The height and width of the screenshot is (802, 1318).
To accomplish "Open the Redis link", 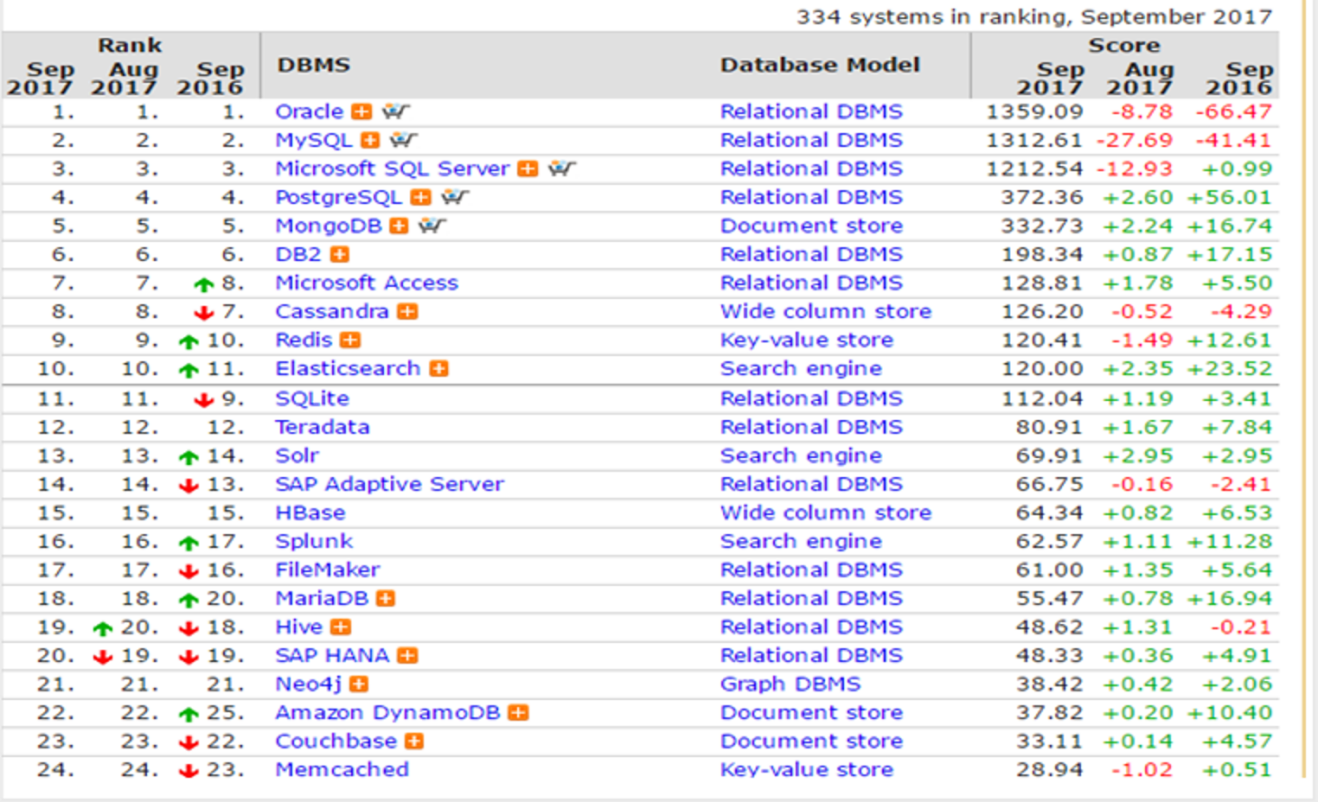I will point(304,340).
